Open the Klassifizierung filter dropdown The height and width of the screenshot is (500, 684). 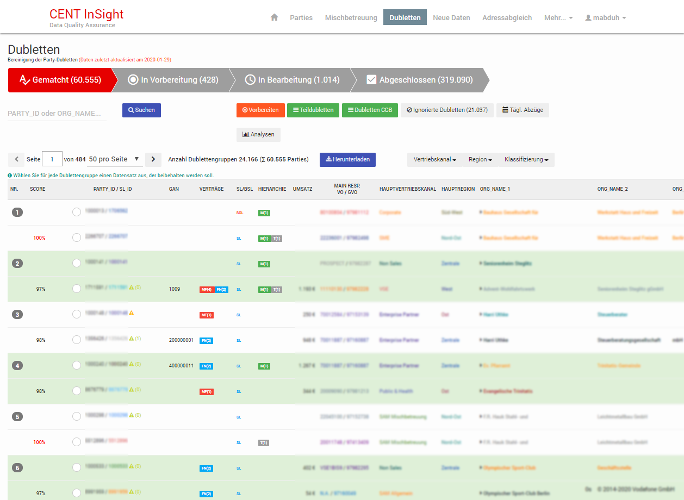pos(528,159)
